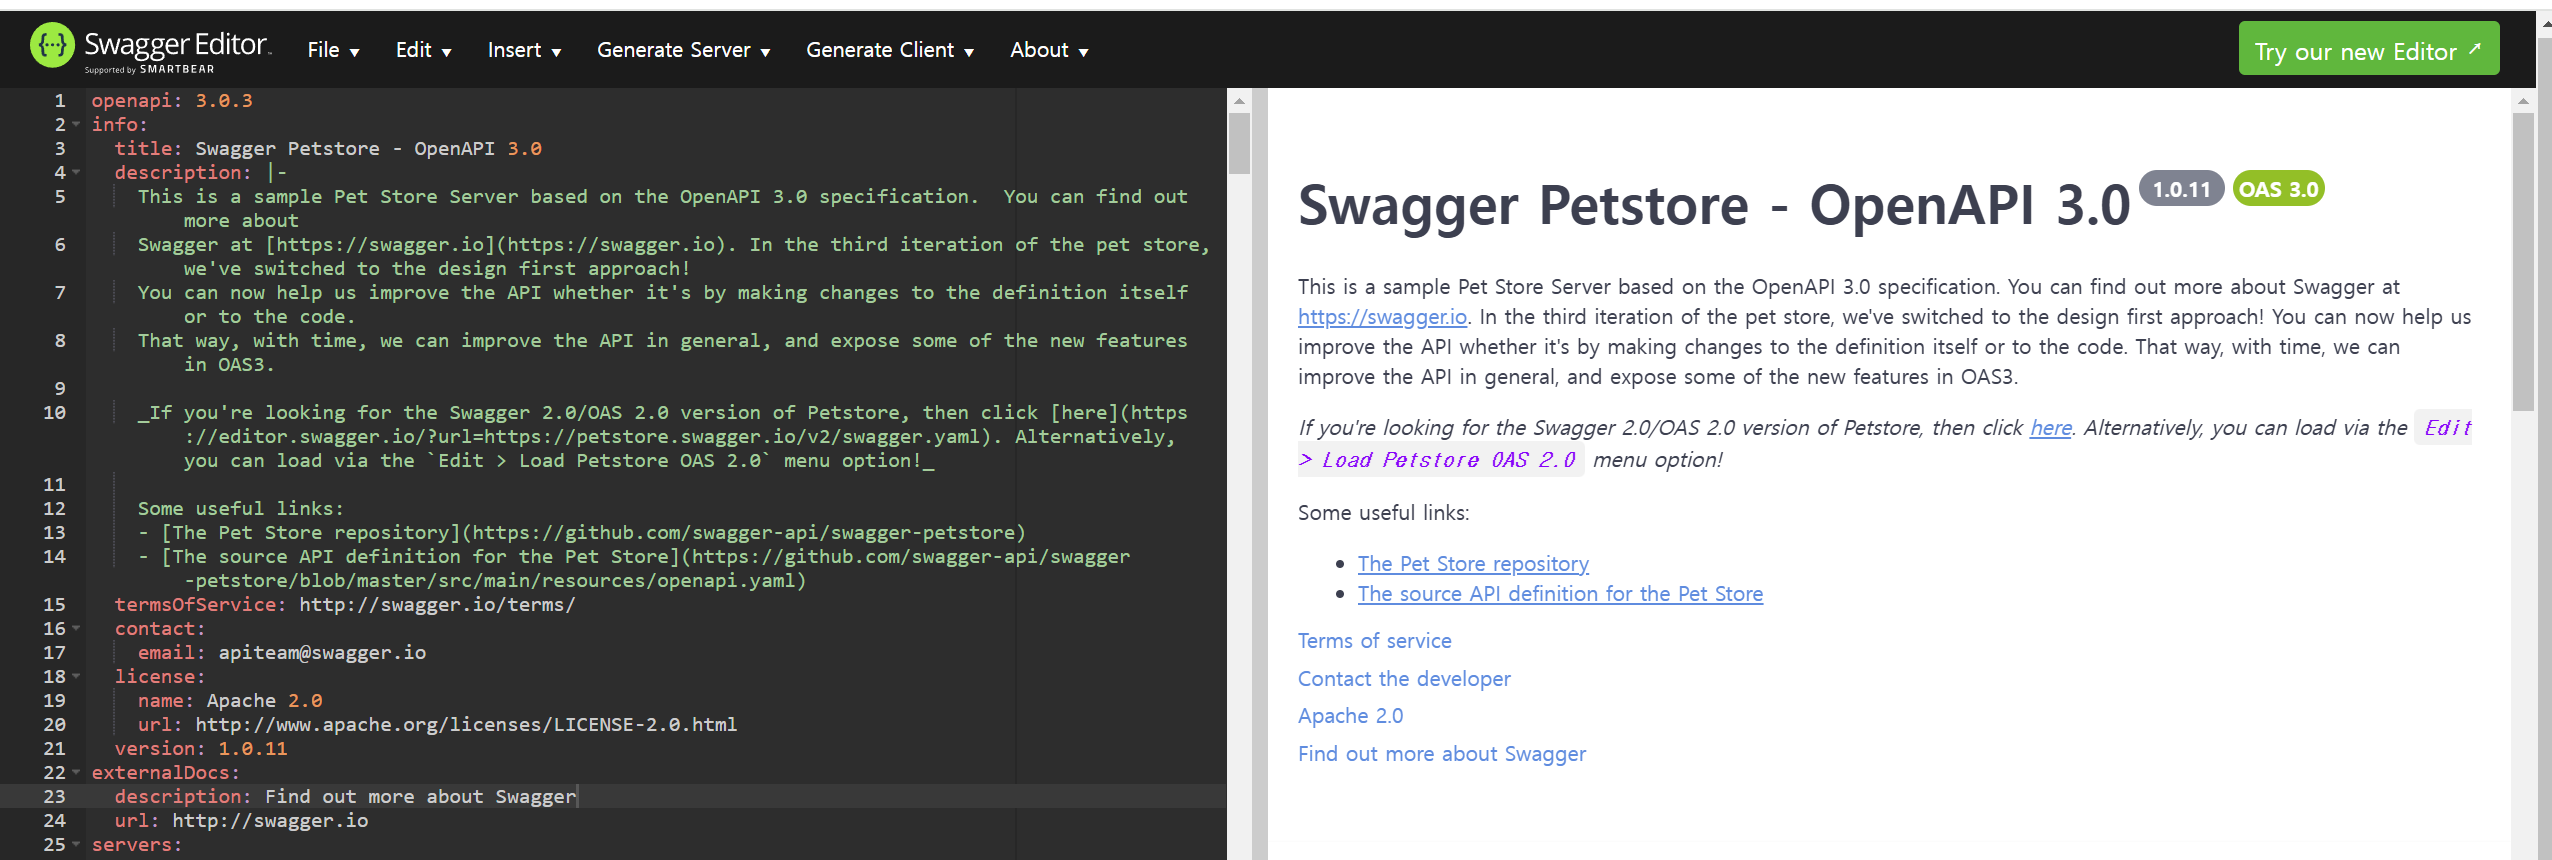Open the Apache 2.0 license link
Image resolution: width=2552 pixels, height=860 pixels.
click(1350, 716)
